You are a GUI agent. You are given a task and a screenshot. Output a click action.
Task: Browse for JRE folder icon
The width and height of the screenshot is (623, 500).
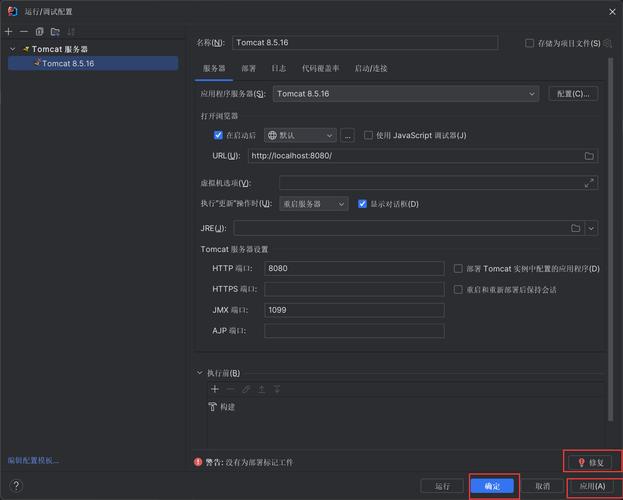575,228
